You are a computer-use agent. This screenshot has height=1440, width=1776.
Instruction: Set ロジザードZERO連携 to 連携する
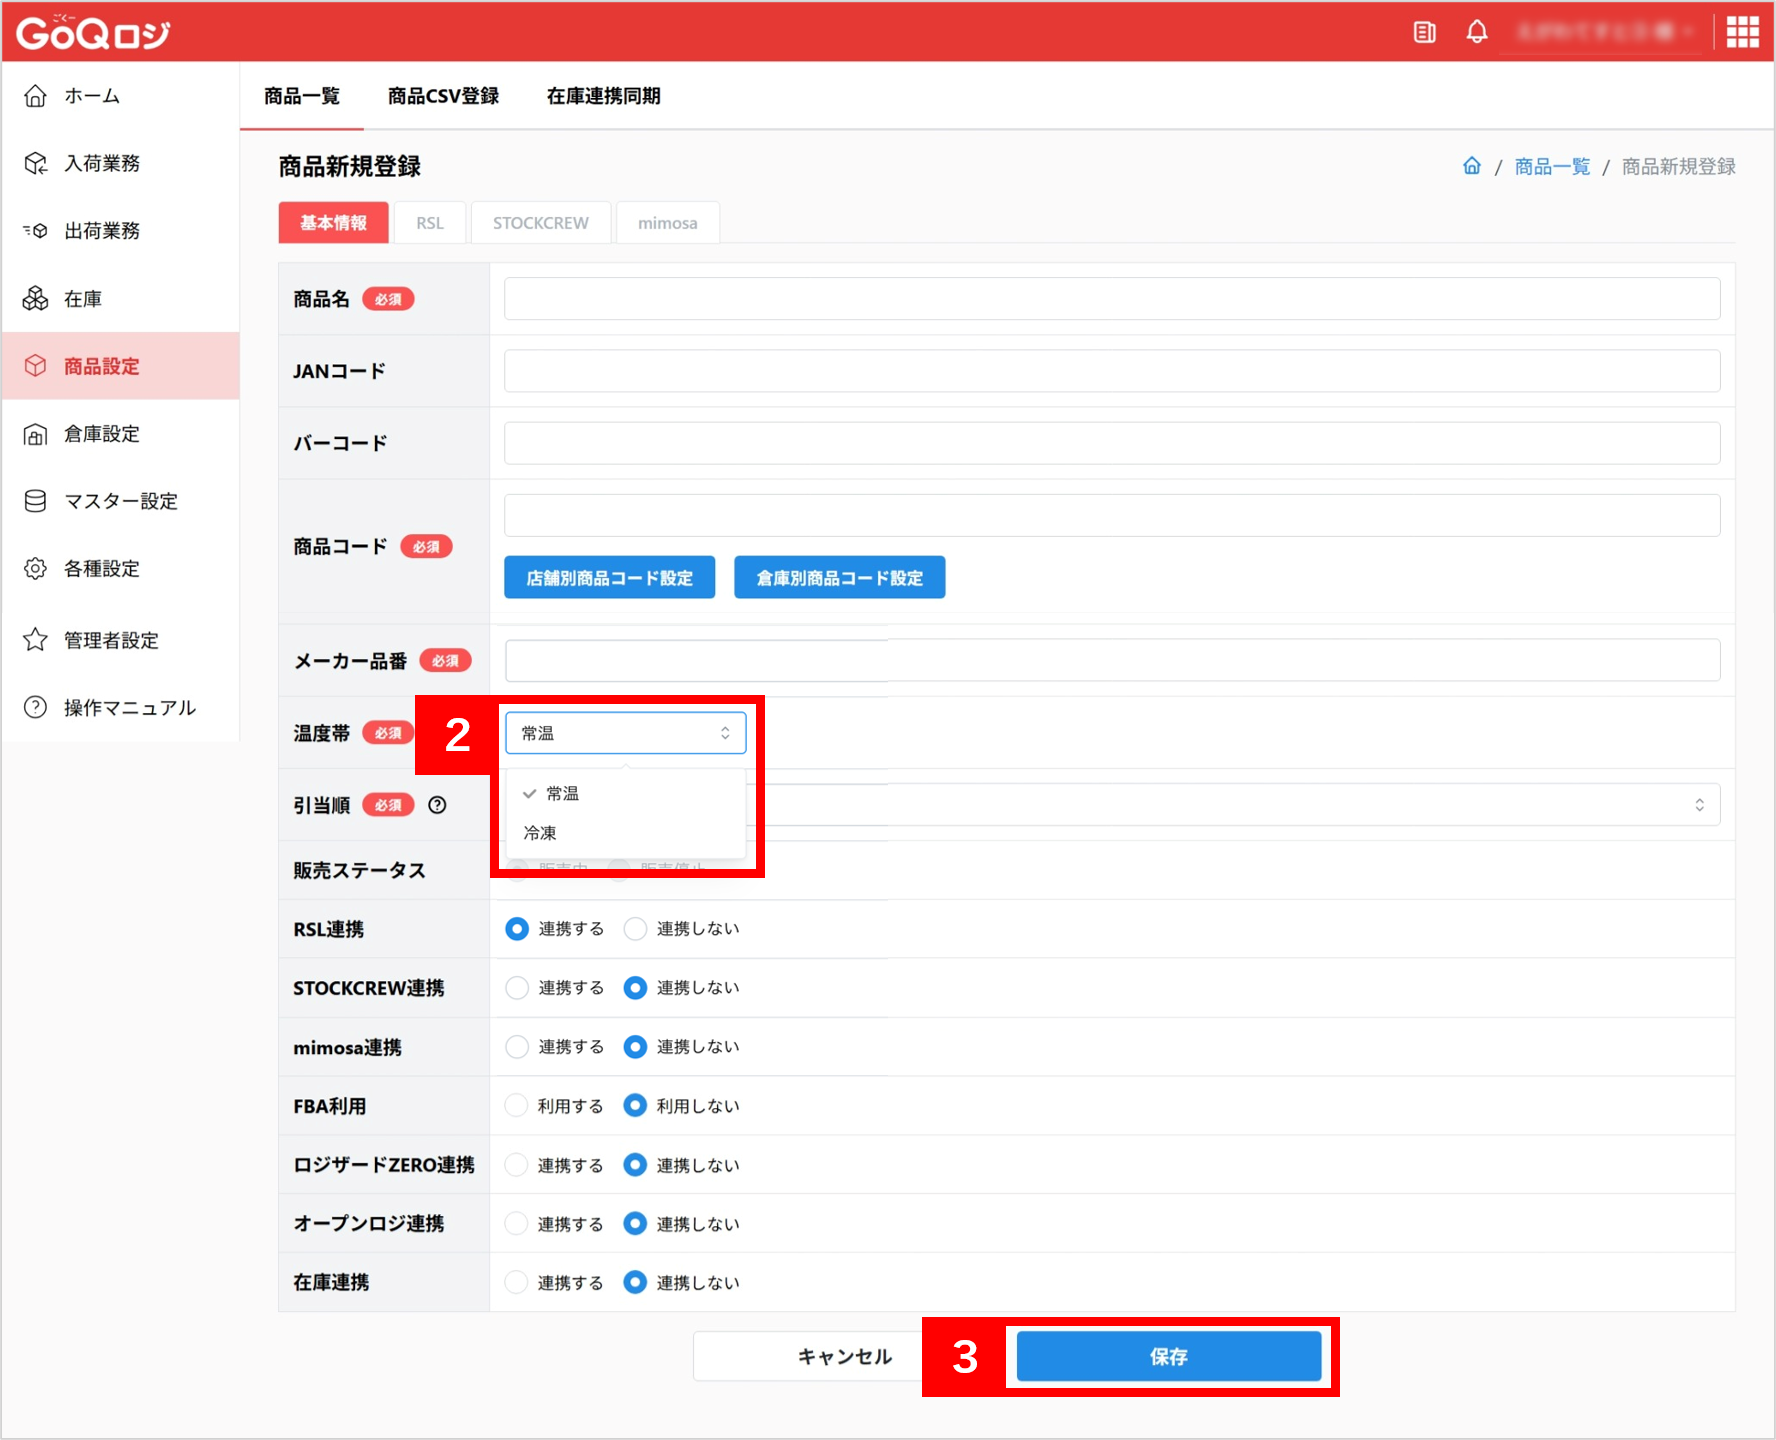(x=517, y=1165)
